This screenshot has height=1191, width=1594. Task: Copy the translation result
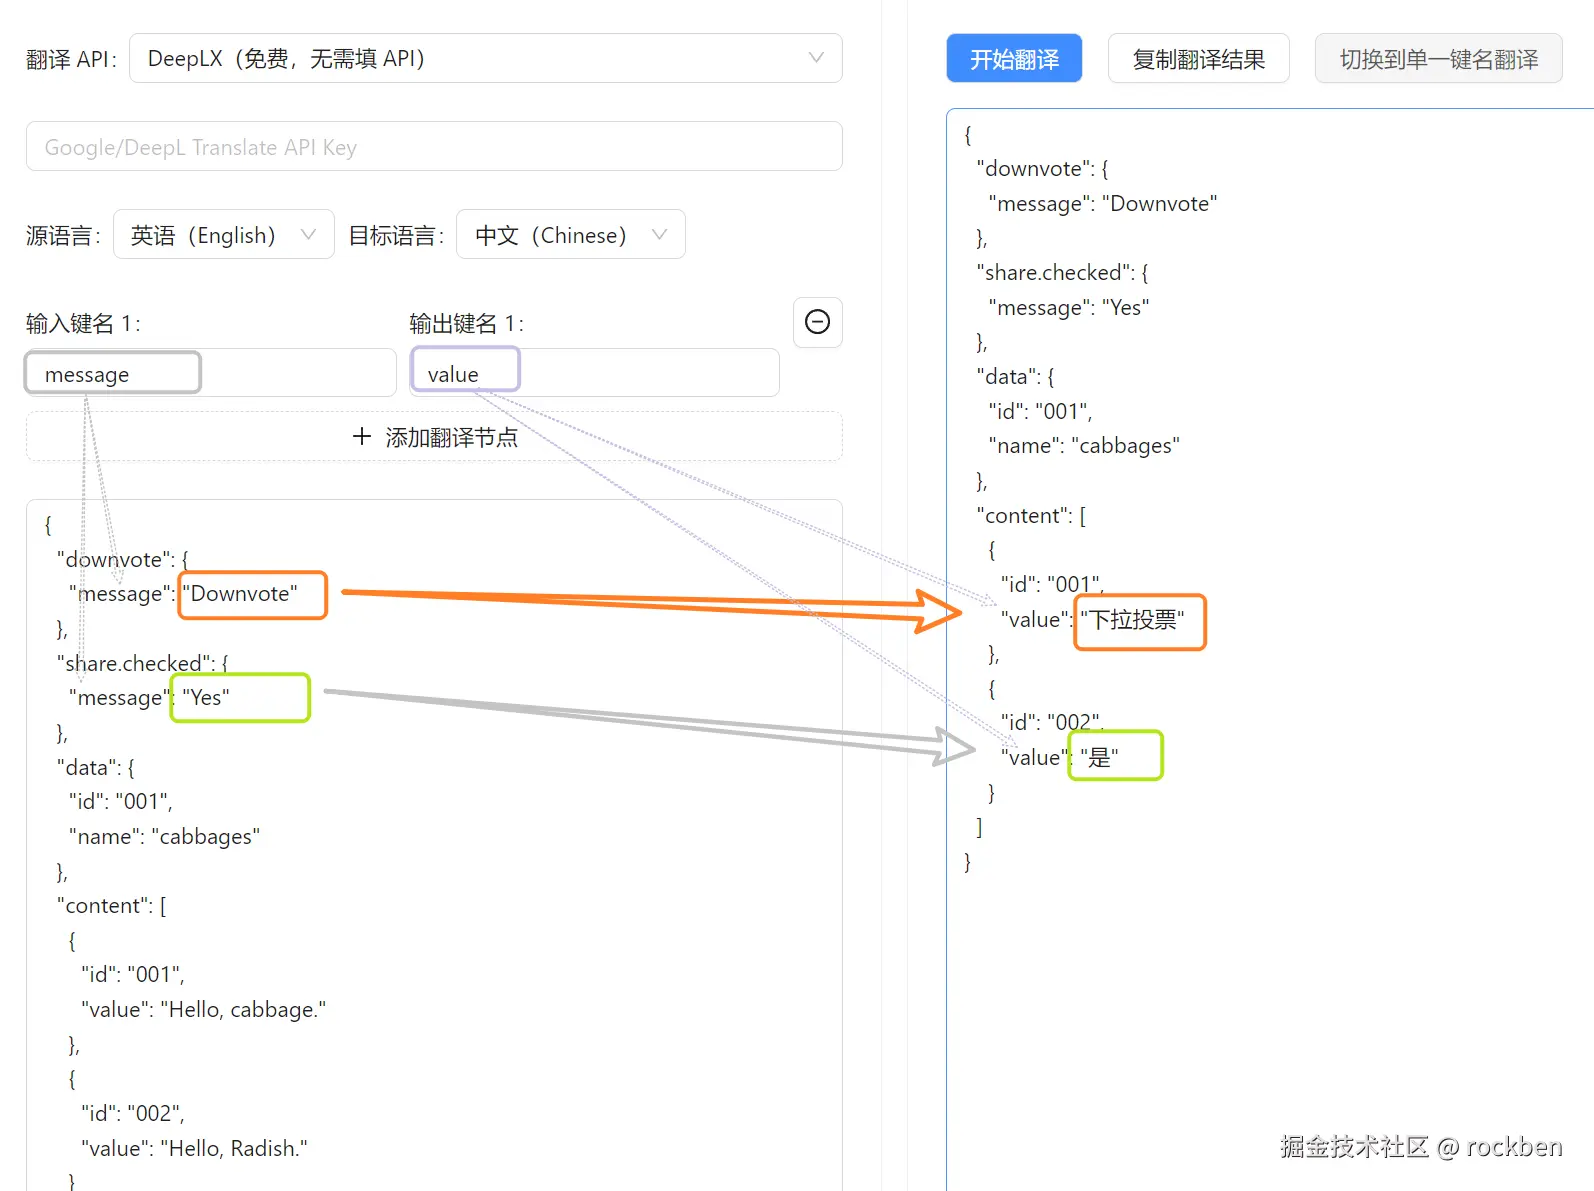(x=1198, y=59)
